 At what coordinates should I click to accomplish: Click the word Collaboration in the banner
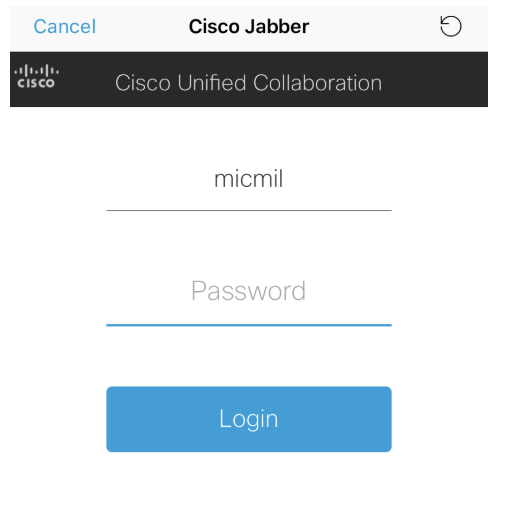coord(318,83)
